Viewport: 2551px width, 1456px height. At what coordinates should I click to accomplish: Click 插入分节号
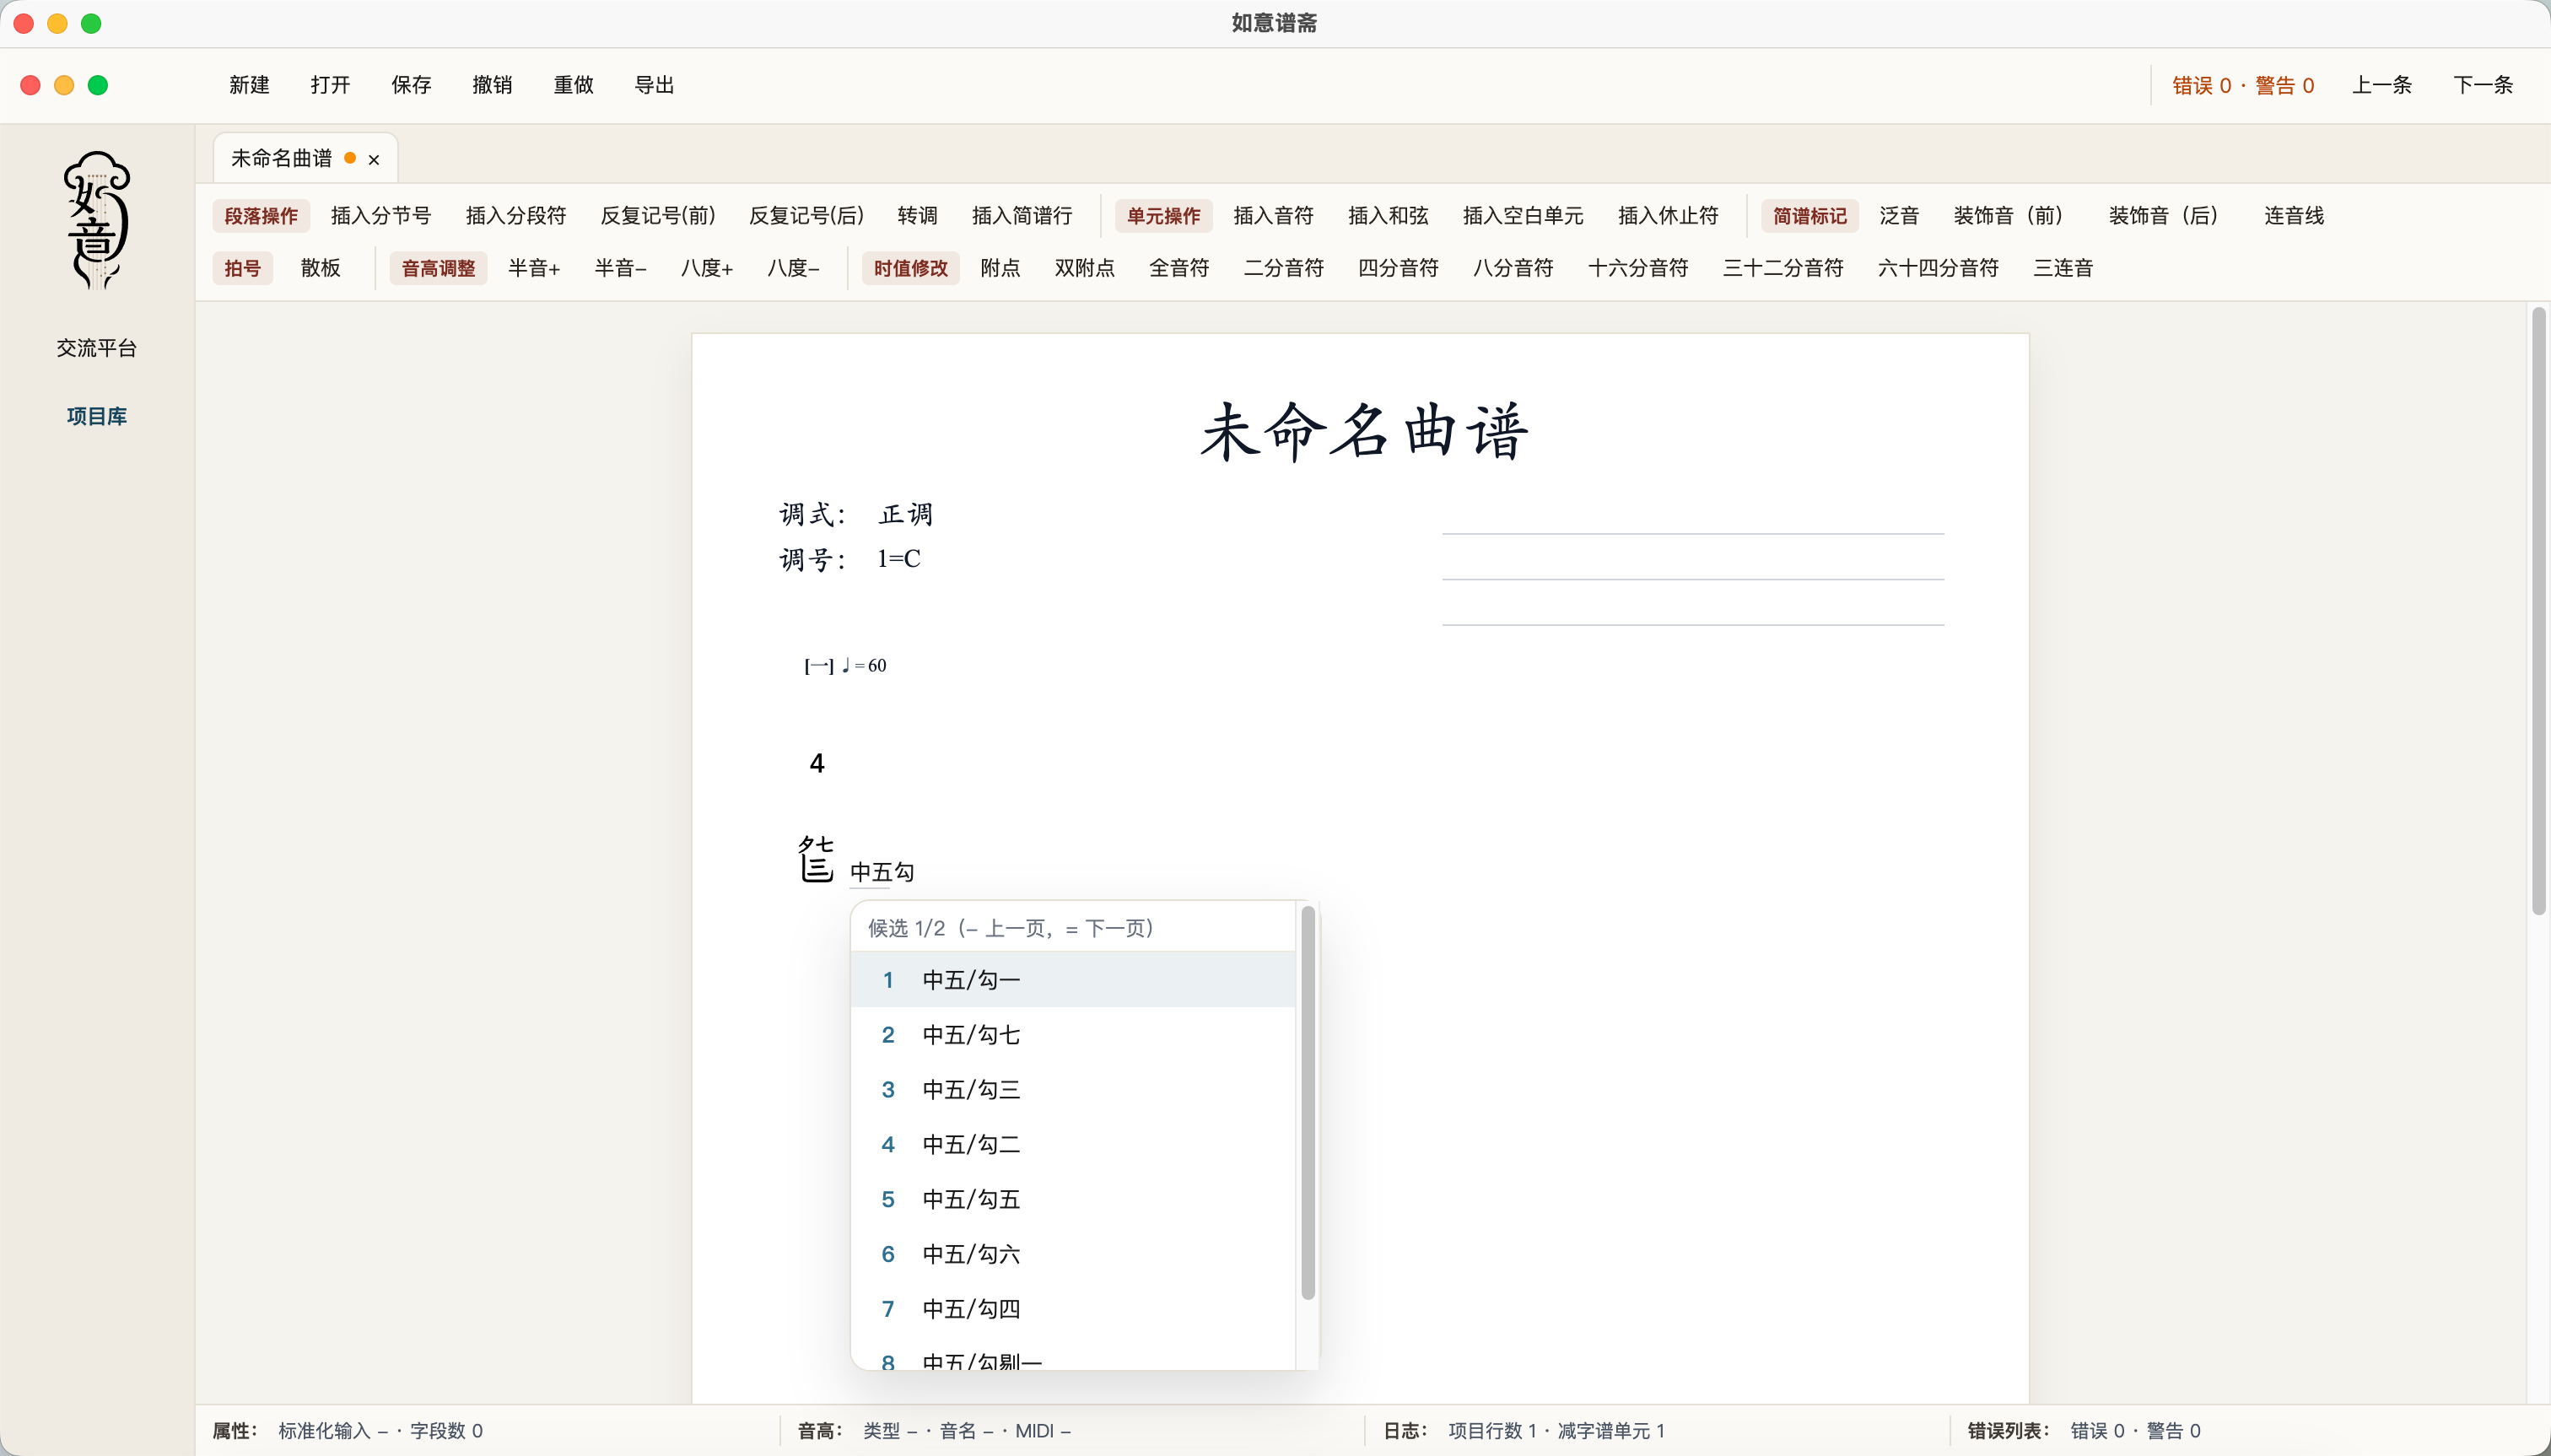[x=381, y=216]
